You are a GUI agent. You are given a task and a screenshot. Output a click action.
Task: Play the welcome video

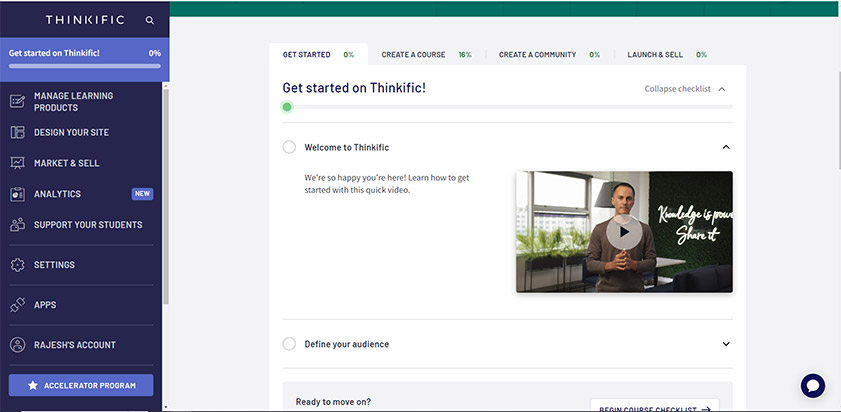tap(624, 232)
